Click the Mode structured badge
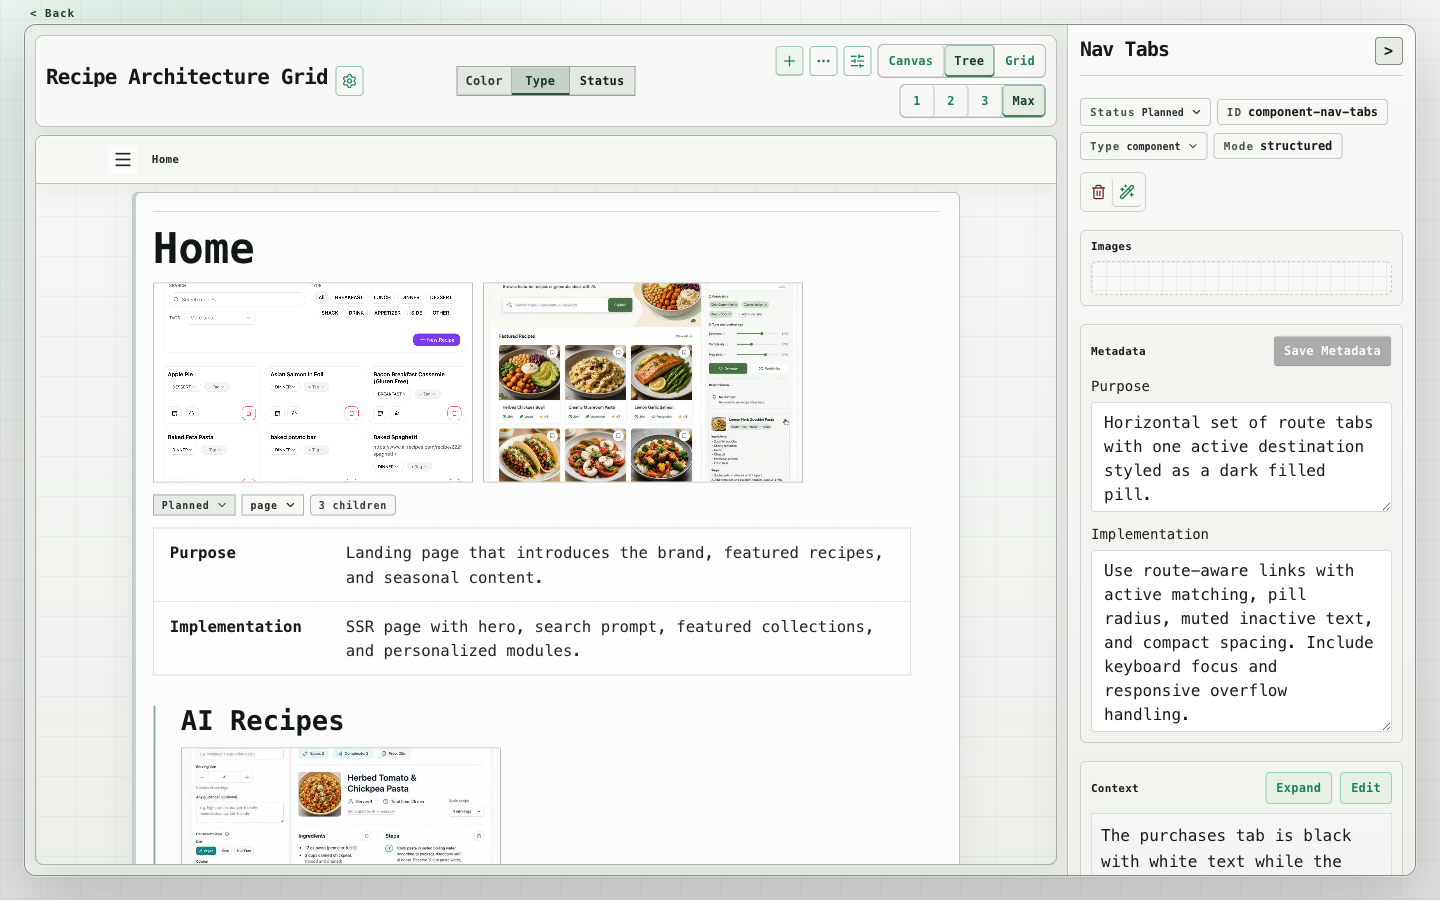The height and width of the screenshot is (900, 1440). click(1278, 146)
